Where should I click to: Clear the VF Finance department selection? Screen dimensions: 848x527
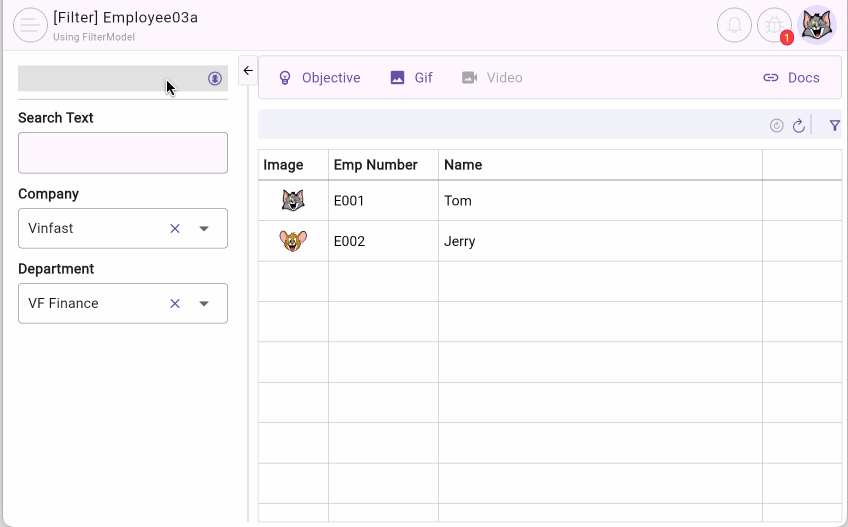pos(175,303)
